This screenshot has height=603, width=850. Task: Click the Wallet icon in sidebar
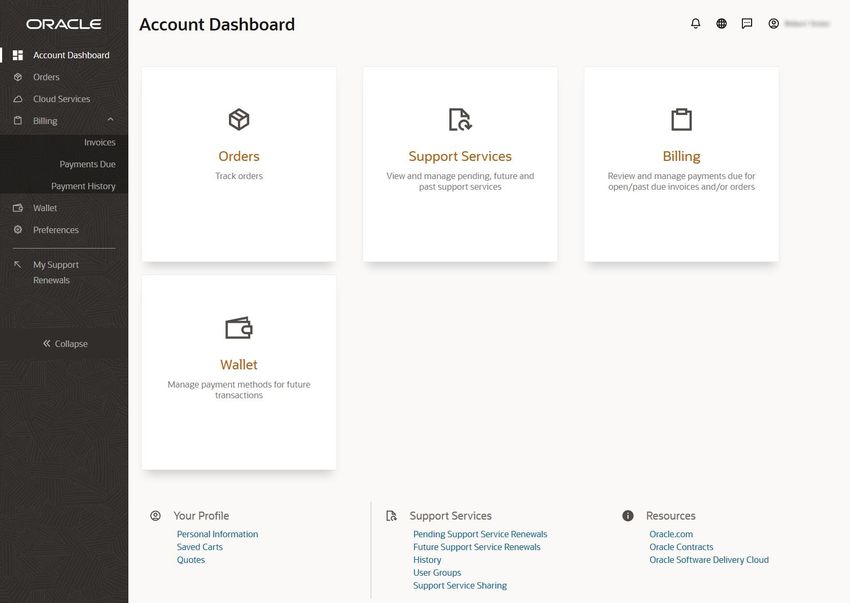pyautogui.click(x=18, y=208)
